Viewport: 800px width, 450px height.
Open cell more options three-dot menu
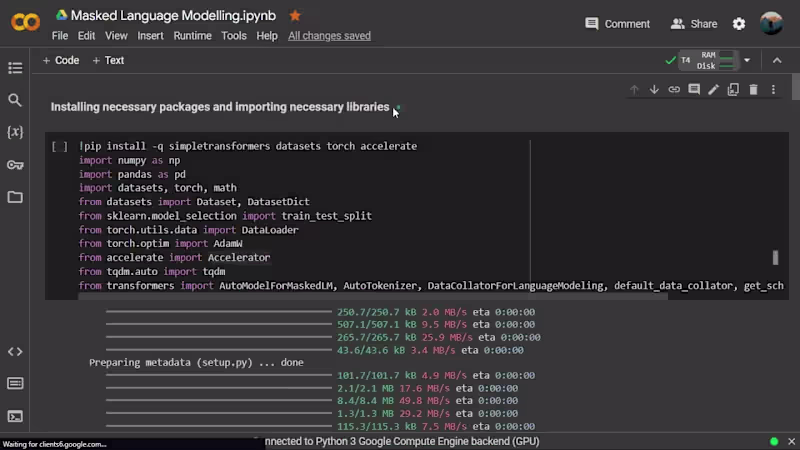tap(773, 90)
